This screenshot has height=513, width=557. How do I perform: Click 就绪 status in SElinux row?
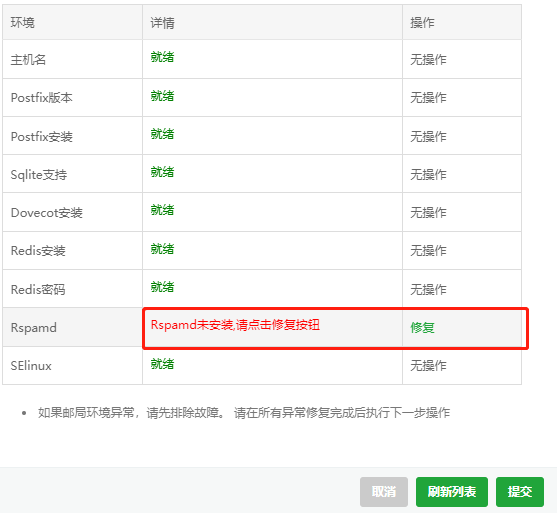click(x=162, y=364)
